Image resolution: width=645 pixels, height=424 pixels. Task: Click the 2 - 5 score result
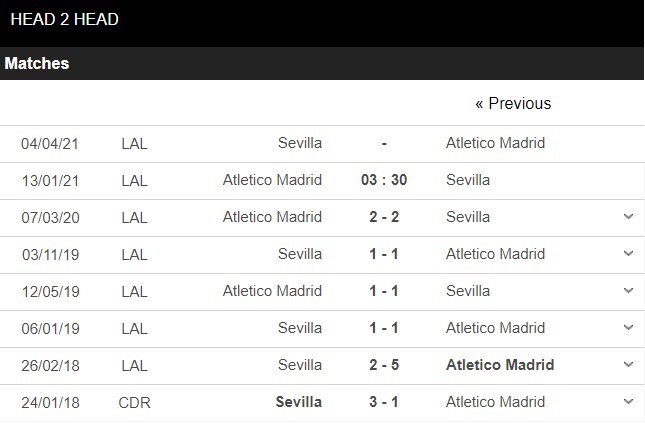click(384, 365)
